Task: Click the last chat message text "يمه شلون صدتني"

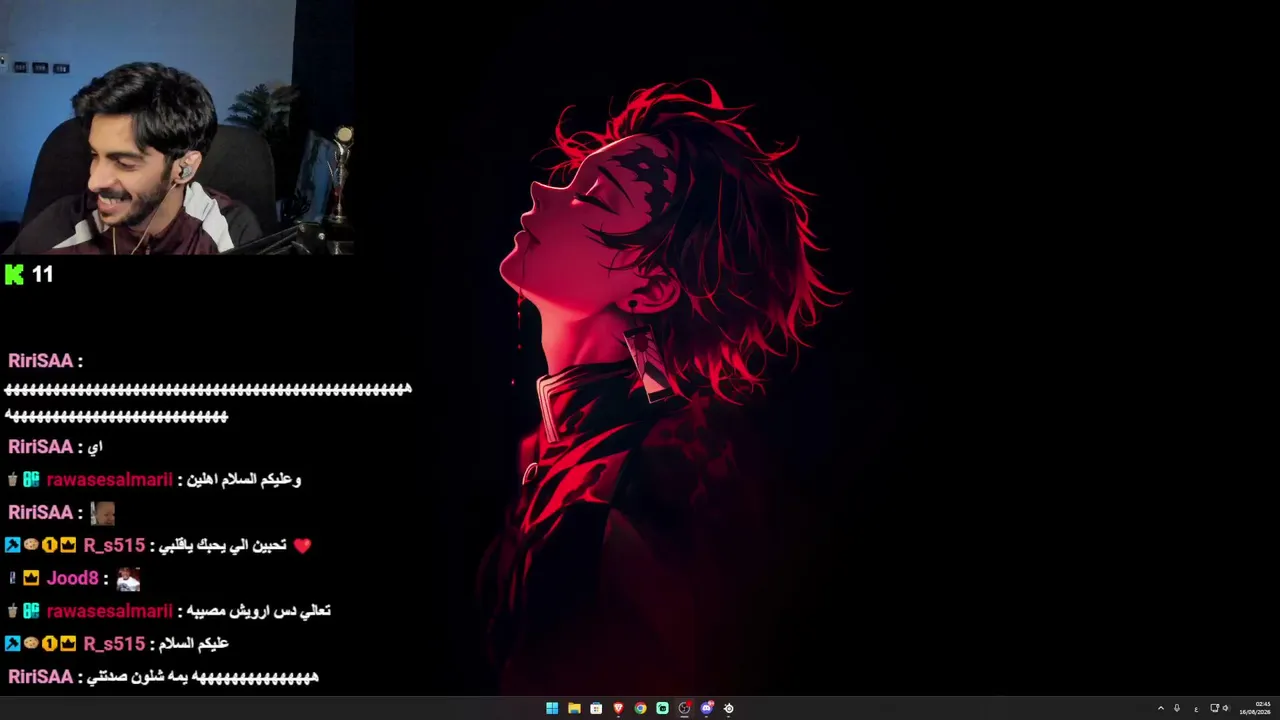Action: 137,677
